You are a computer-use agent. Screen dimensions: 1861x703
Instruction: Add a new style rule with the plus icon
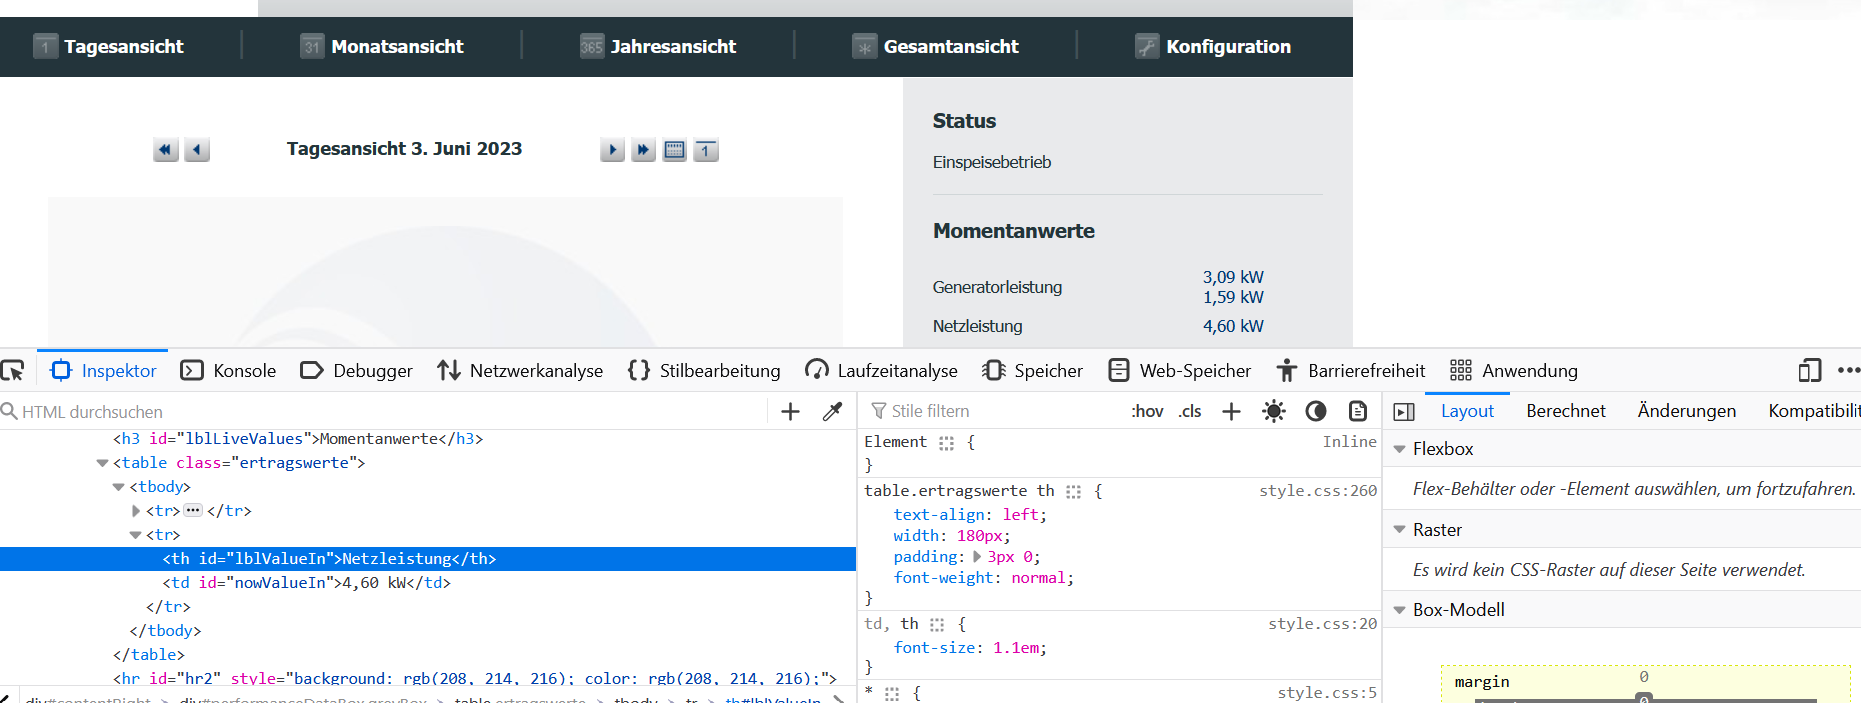click(x=1231, y=411)
